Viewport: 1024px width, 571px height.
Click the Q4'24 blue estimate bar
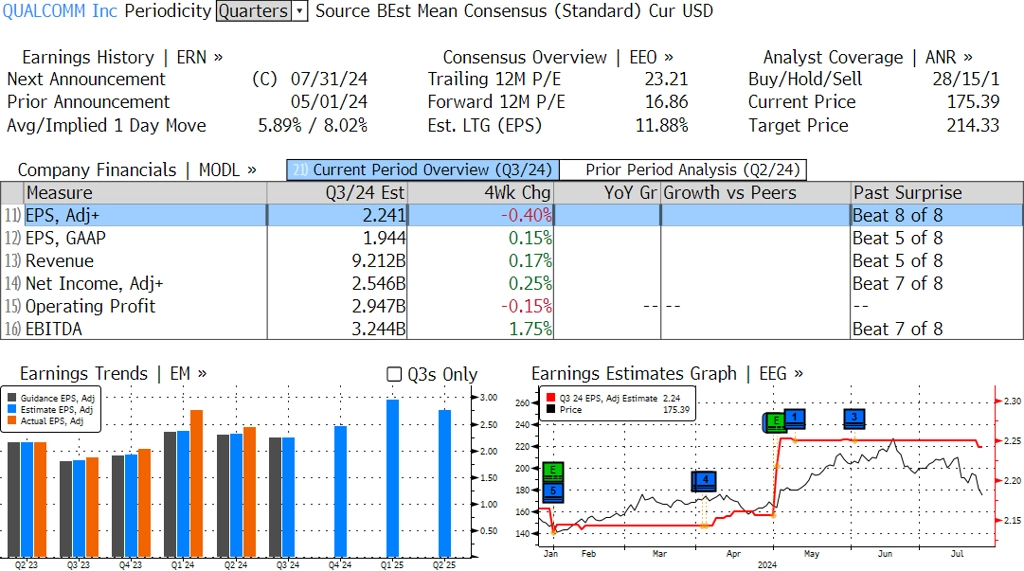point(340,491)
